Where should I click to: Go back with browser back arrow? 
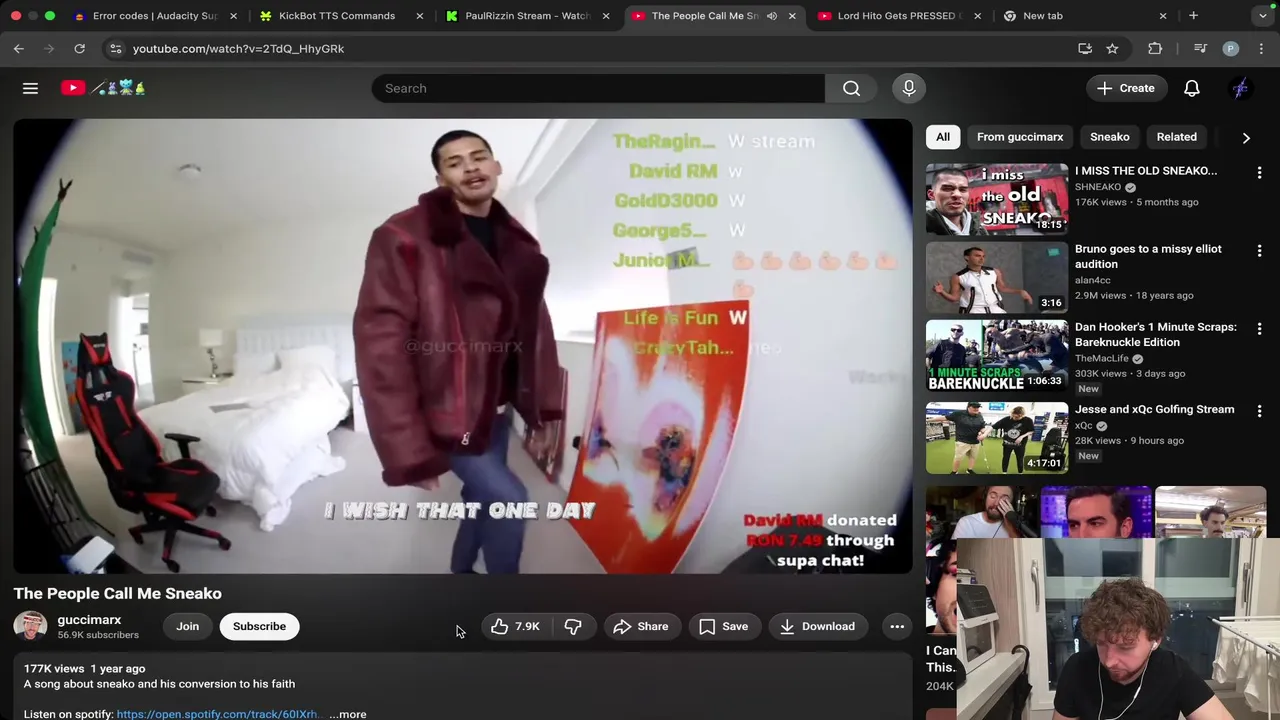19,48
